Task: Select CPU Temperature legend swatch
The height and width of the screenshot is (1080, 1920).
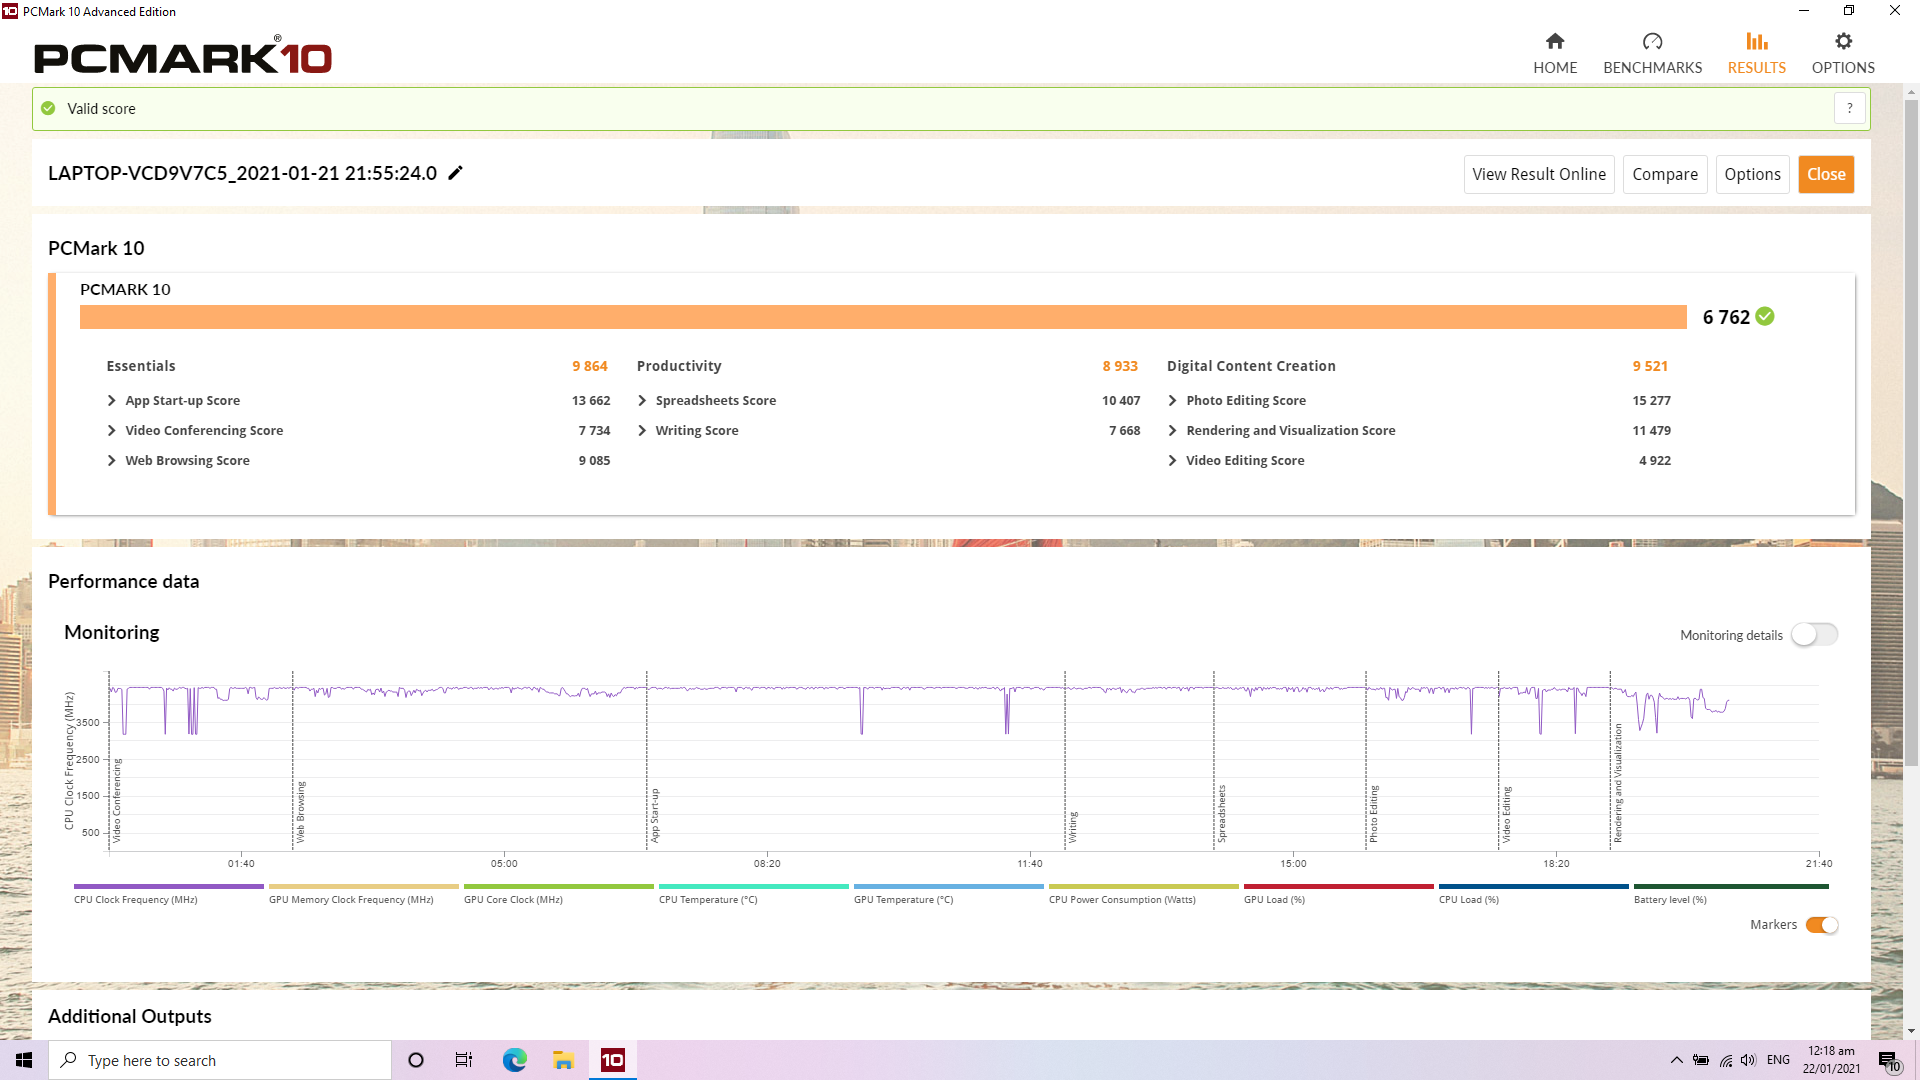Action: tap(753, 886)
